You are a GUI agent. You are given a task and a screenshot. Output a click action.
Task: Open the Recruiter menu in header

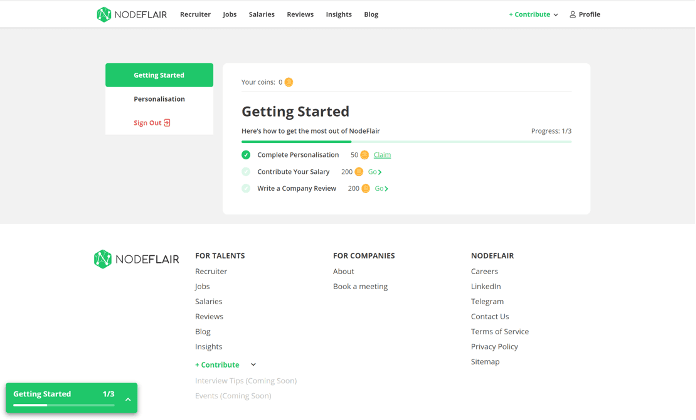[195, 15]
